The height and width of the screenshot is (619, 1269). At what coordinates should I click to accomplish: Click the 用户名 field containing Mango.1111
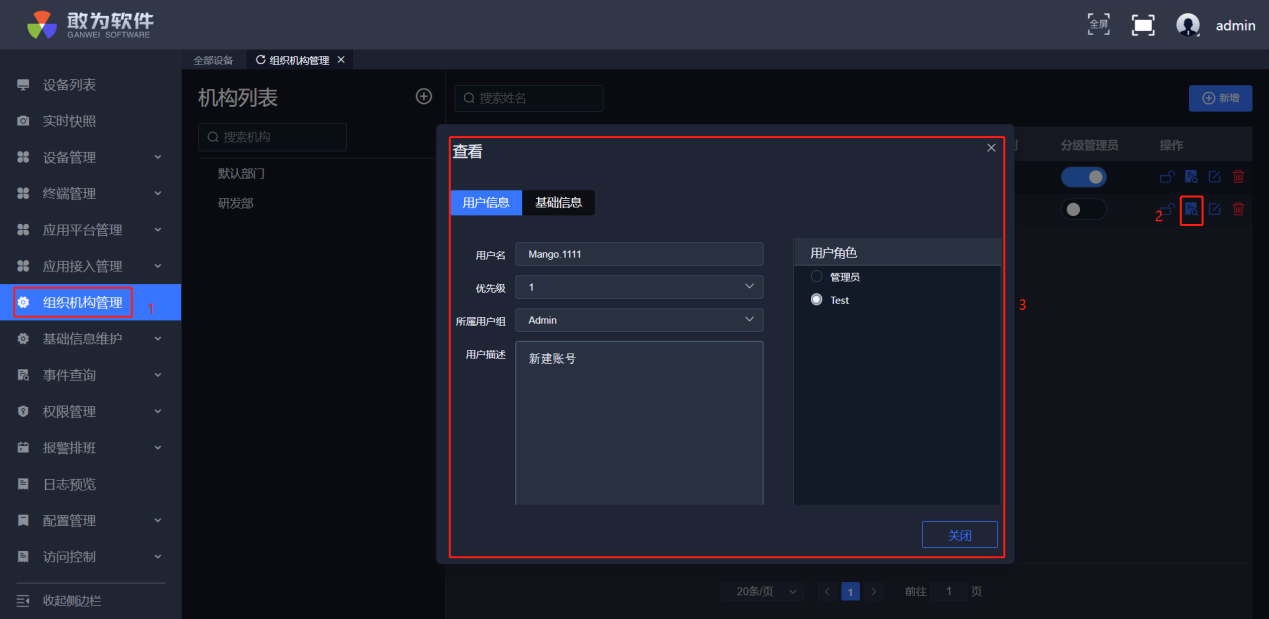(x=639, y=254)
